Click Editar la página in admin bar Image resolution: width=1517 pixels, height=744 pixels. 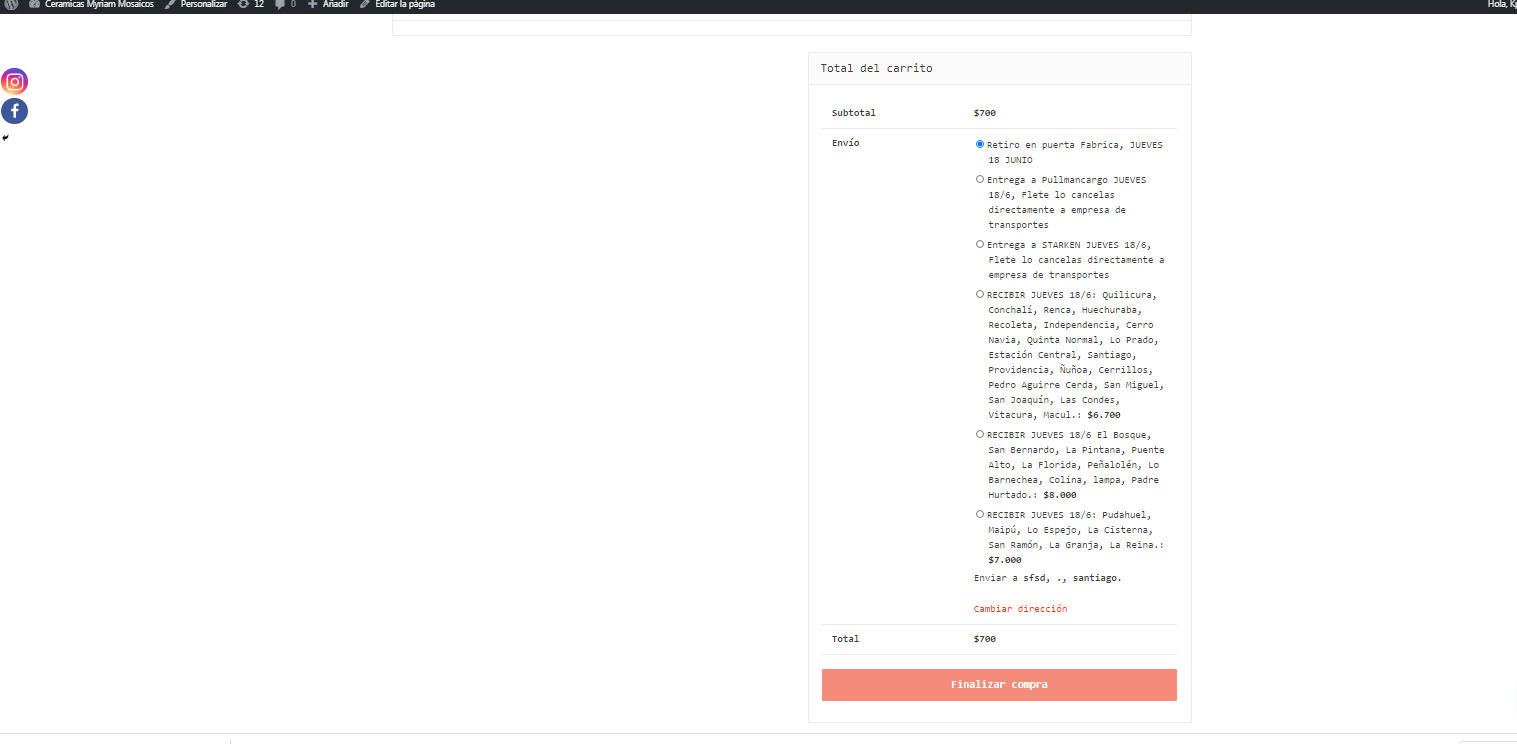397,5
